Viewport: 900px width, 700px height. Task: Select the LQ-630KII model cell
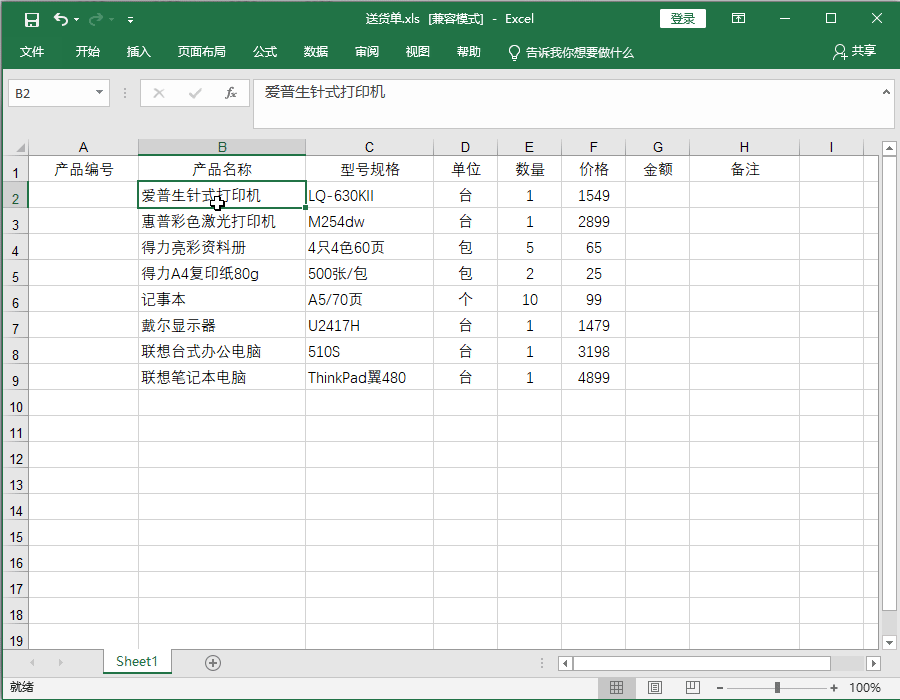369,196
